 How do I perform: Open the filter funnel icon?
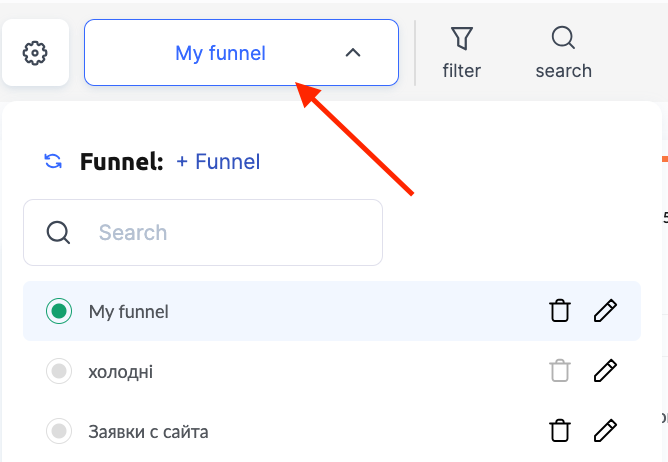click(462, 38)
